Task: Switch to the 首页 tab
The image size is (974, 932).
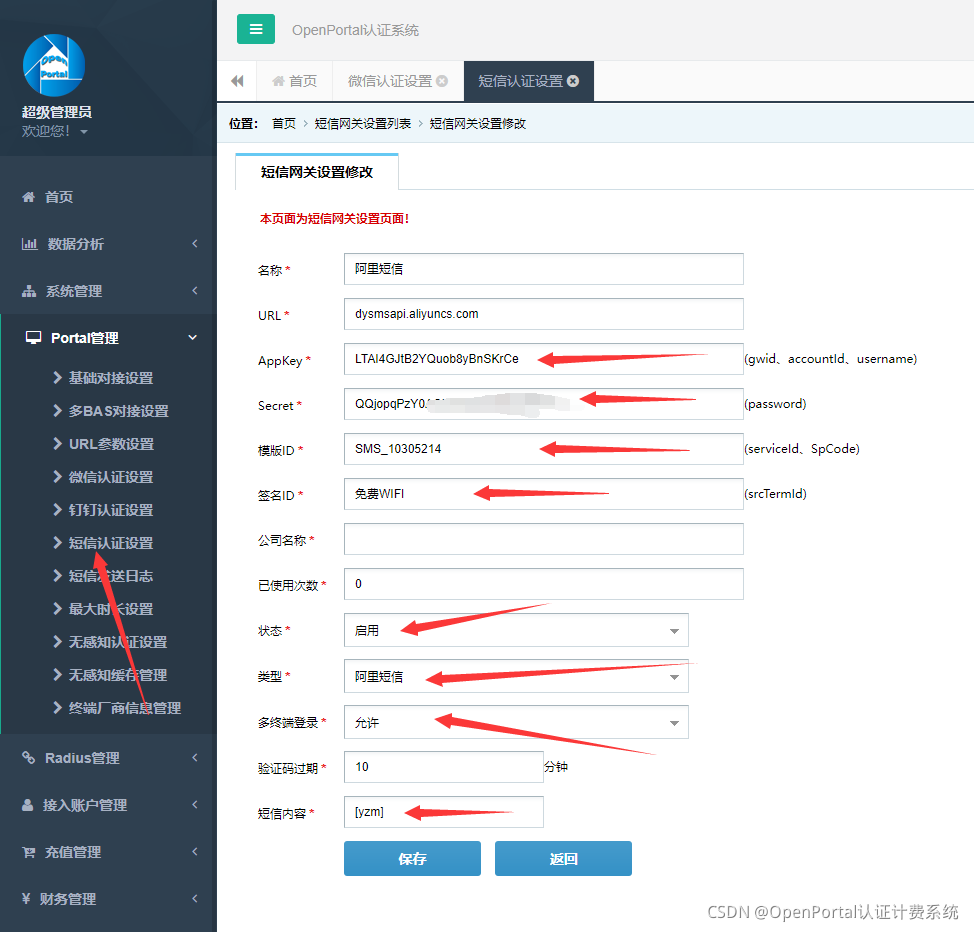Action: coord(294,81)
